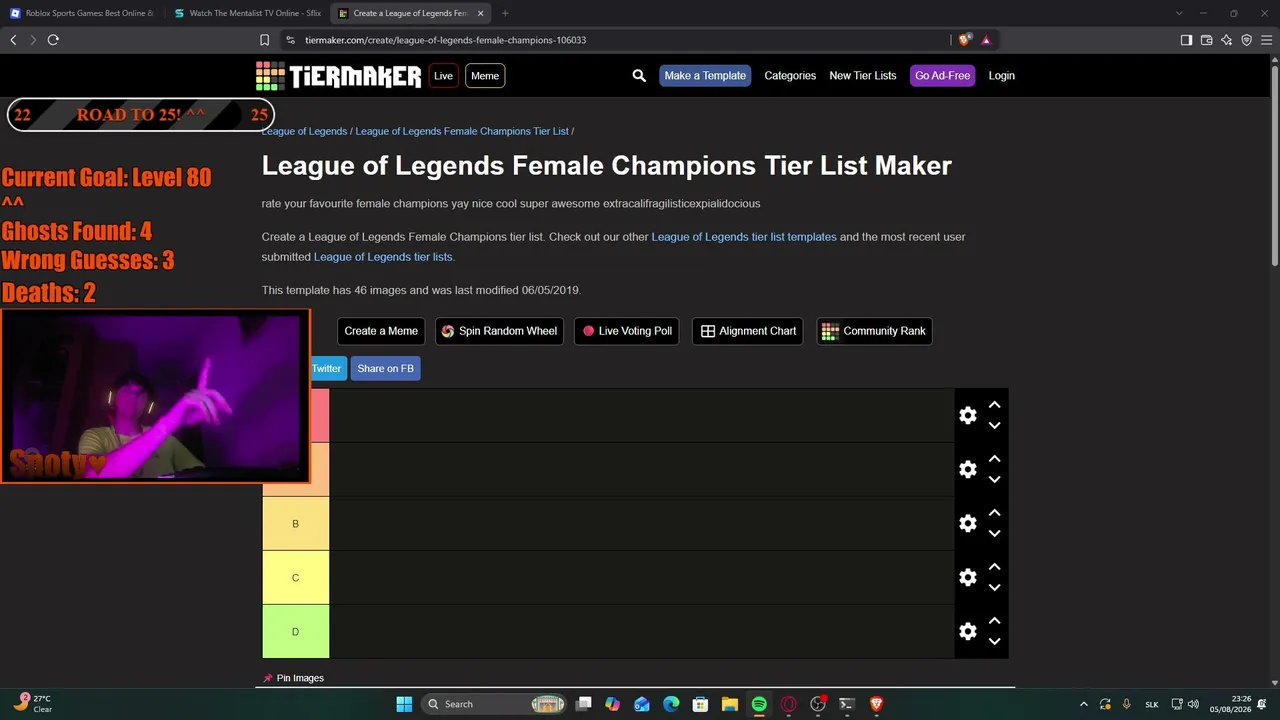1280x720 pixels.
Task: Open the Brave Shields lion icon
Action: [x=964, y=40]
